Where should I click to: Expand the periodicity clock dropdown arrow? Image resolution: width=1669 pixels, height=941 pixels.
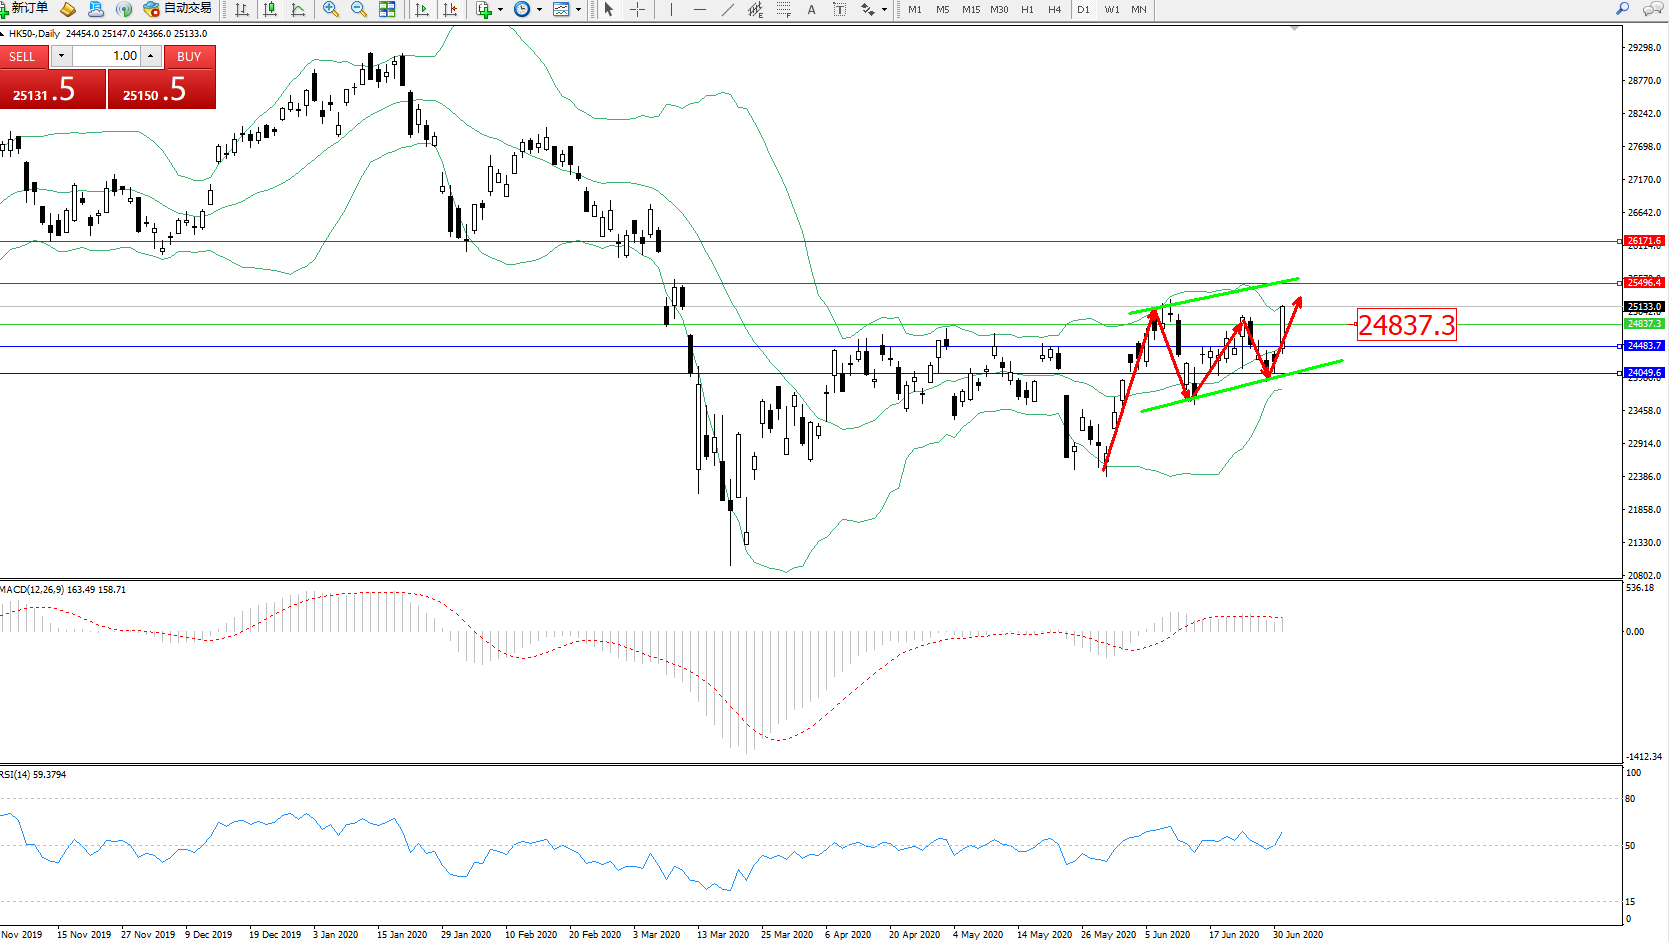pyautogui.click(x=539, y=9)
